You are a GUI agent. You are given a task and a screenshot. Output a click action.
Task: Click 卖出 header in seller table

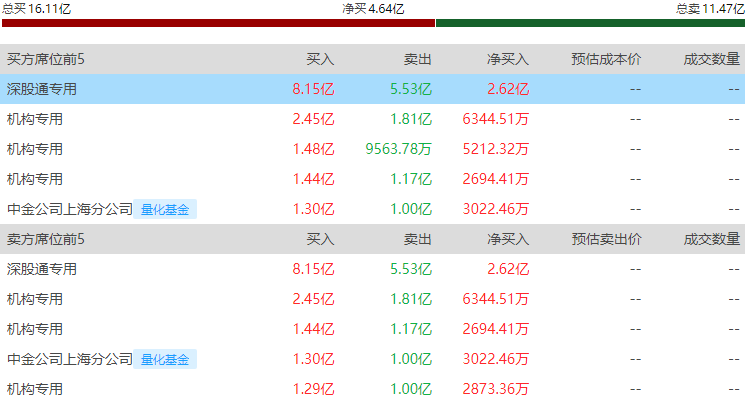coord(418,239)
